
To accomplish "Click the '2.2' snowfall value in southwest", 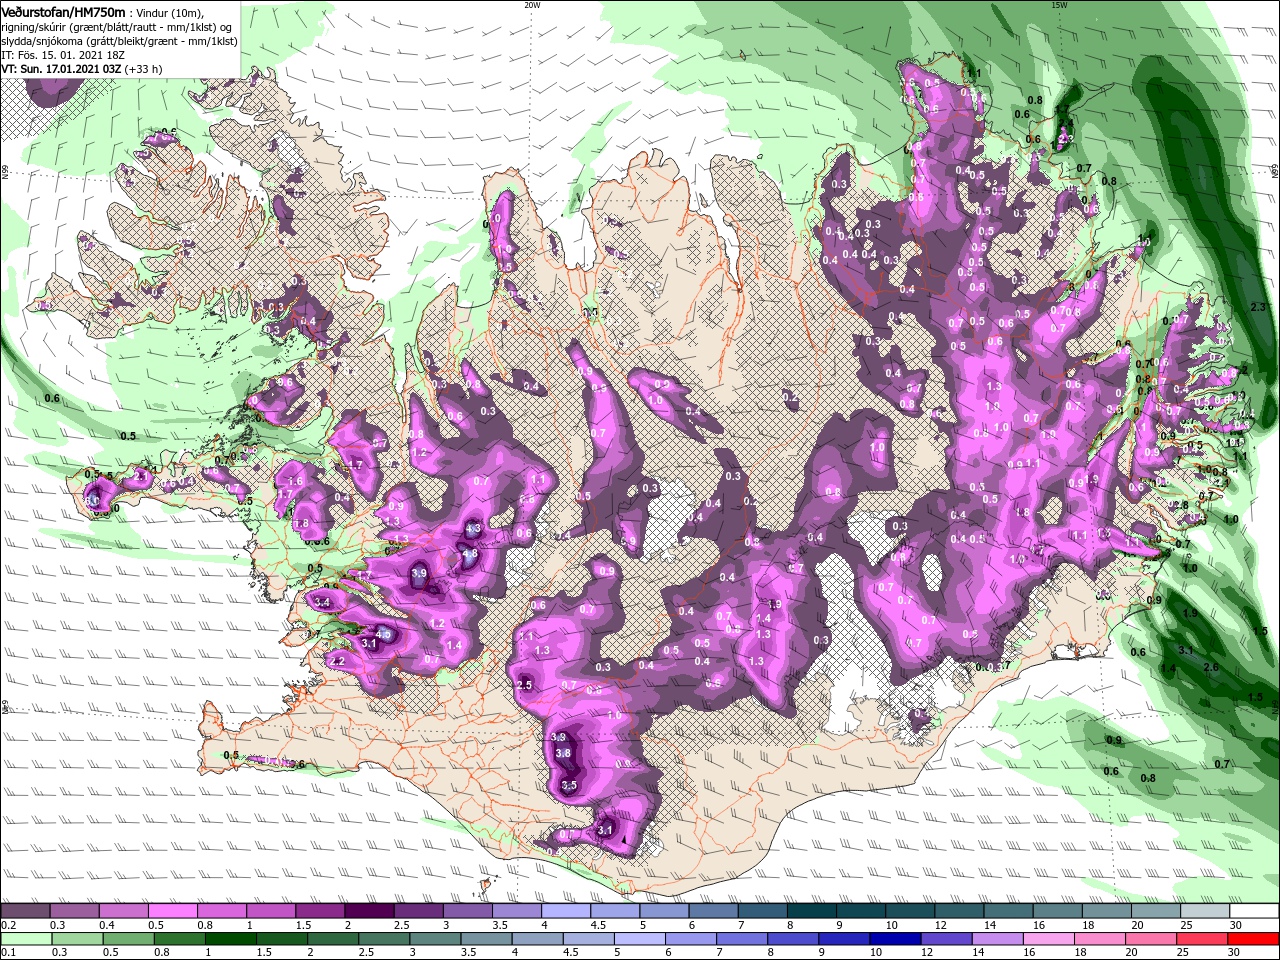I will [337, 661].
